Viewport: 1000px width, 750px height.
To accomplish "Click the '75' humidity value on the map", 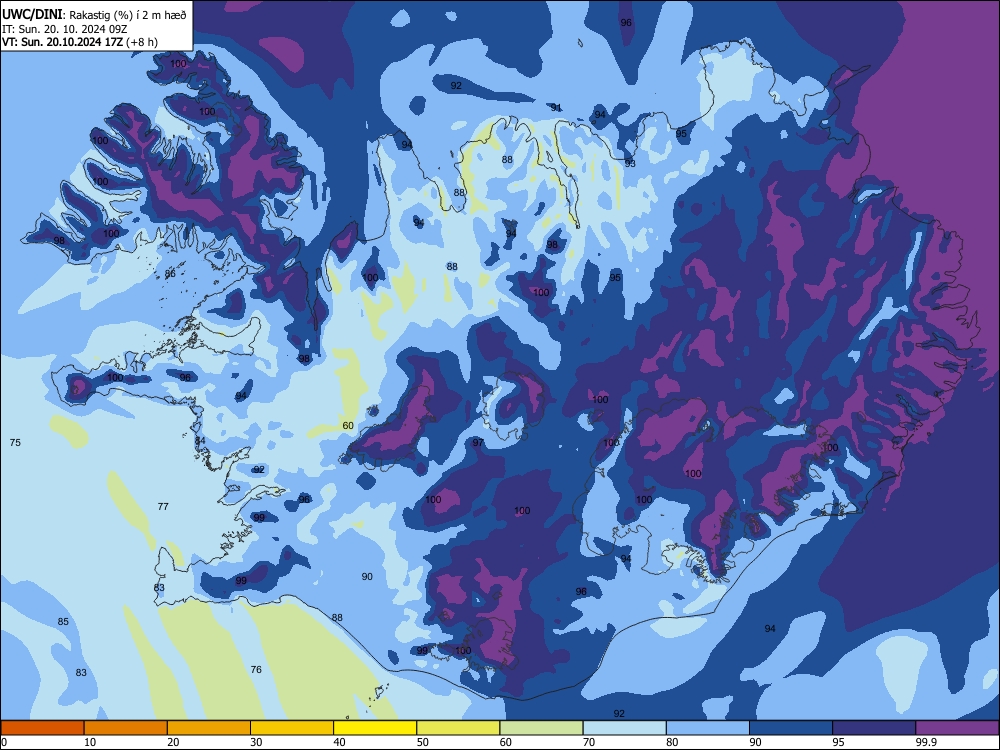I will click(15, 442).
